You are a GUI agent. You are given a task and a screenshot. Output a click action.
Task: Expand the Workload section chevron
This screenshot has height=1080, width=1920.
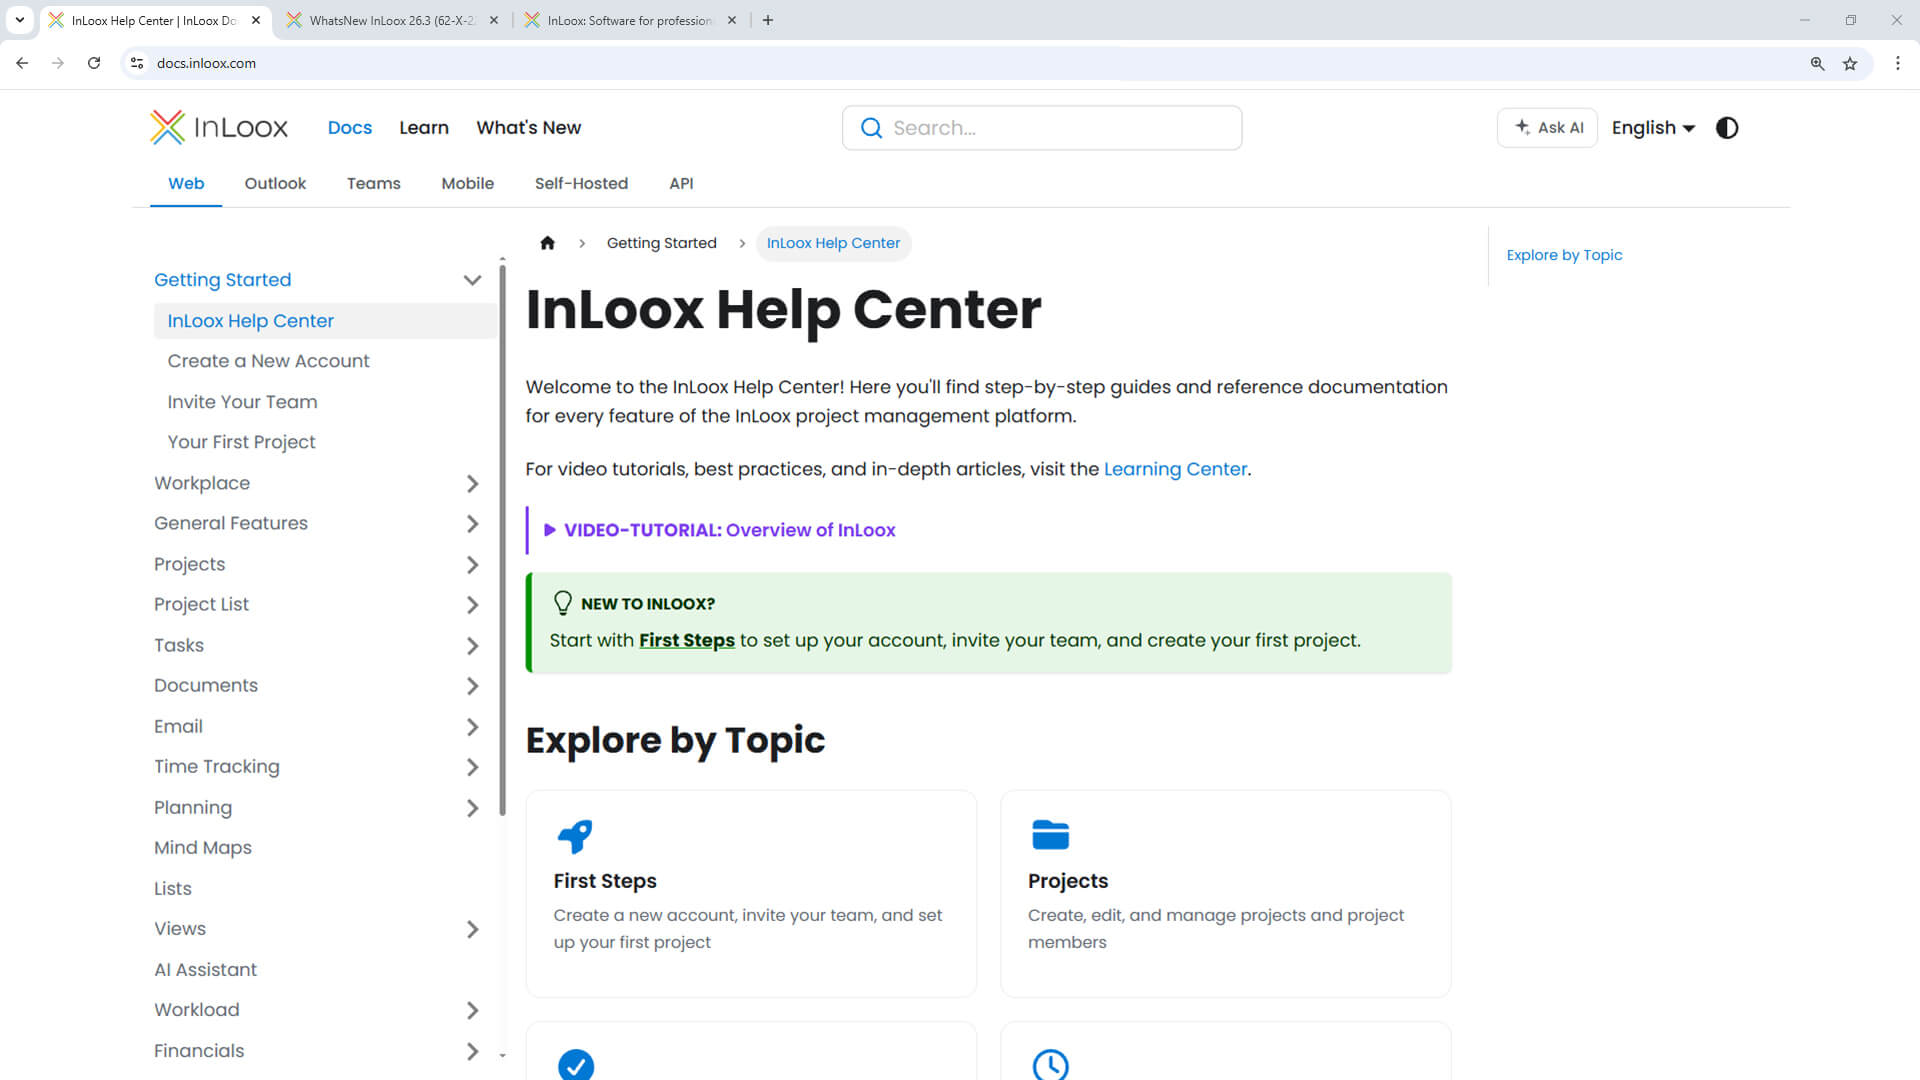tap(472, 1010)
